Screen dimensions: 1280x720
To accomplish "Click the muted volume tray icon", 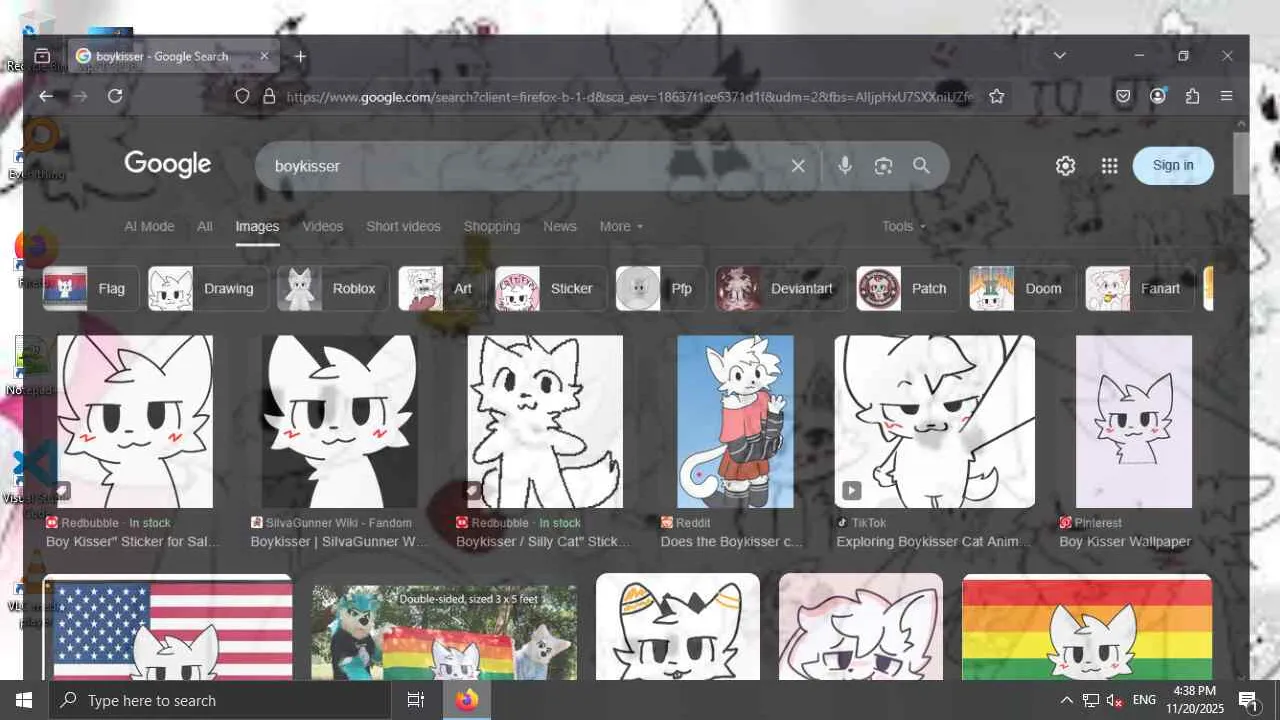I will (x=1115, y=700).
